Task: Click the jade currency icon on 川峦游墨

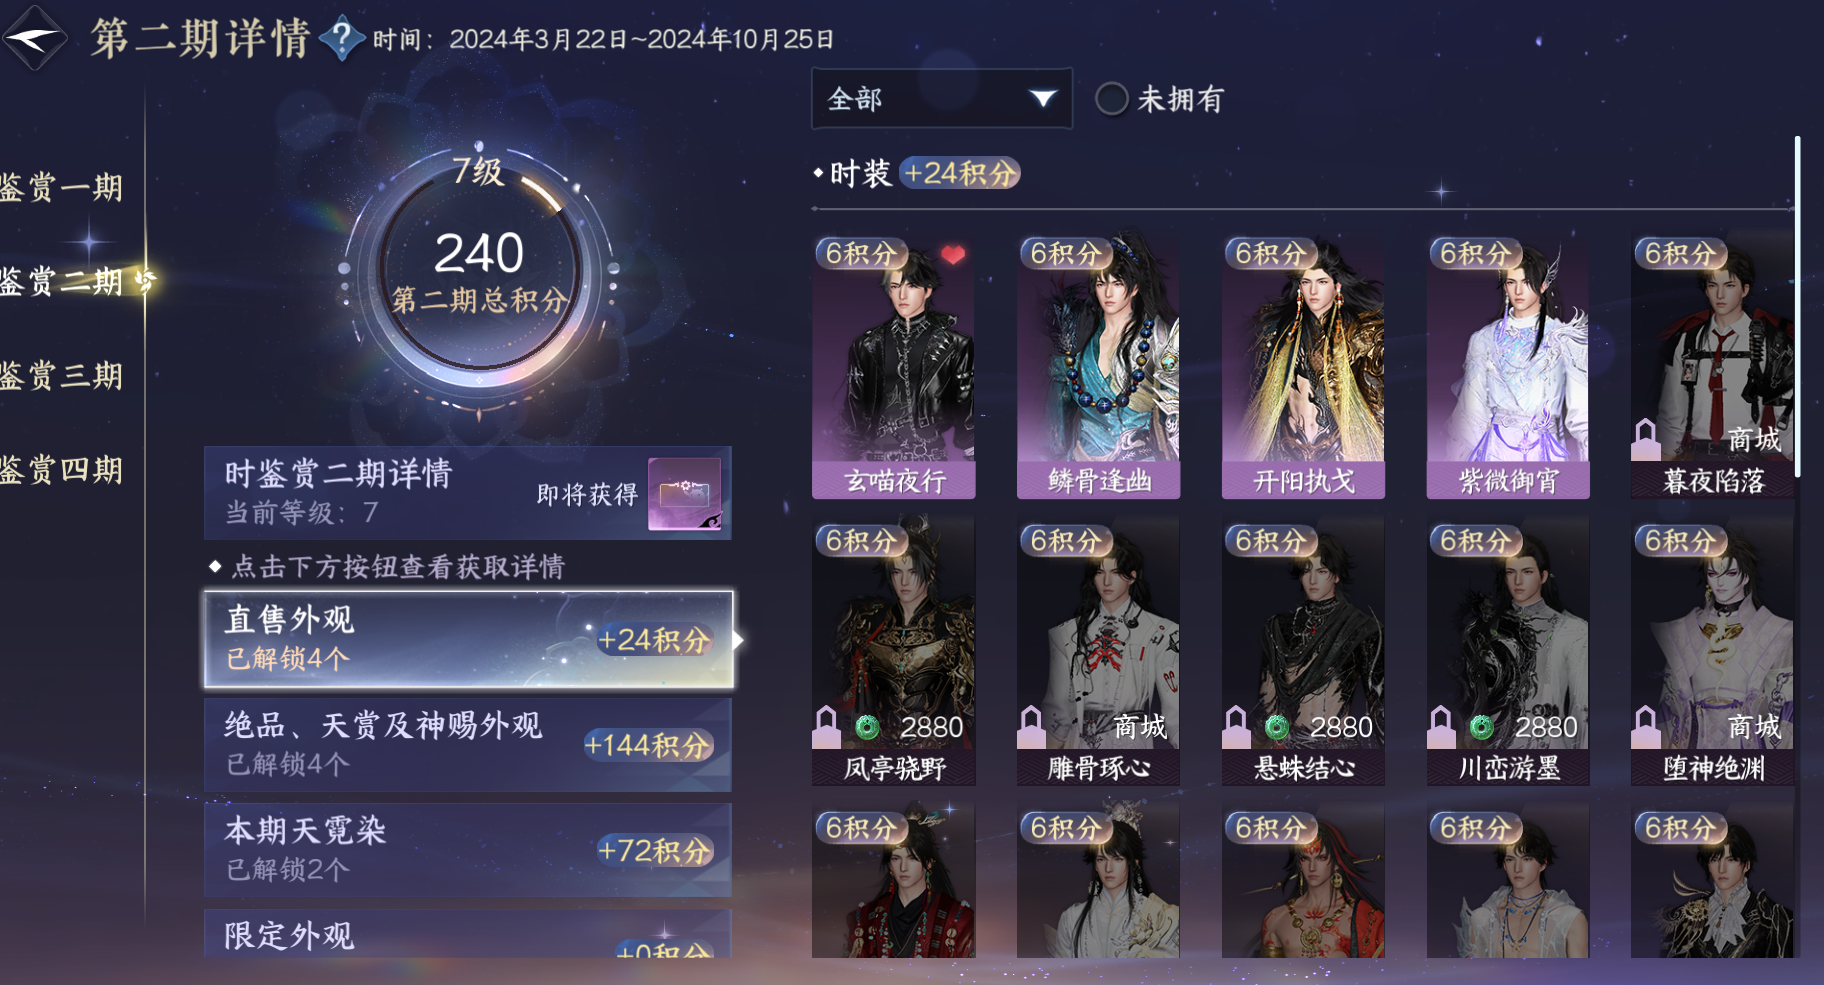Action: click(x=1481, y=727)
